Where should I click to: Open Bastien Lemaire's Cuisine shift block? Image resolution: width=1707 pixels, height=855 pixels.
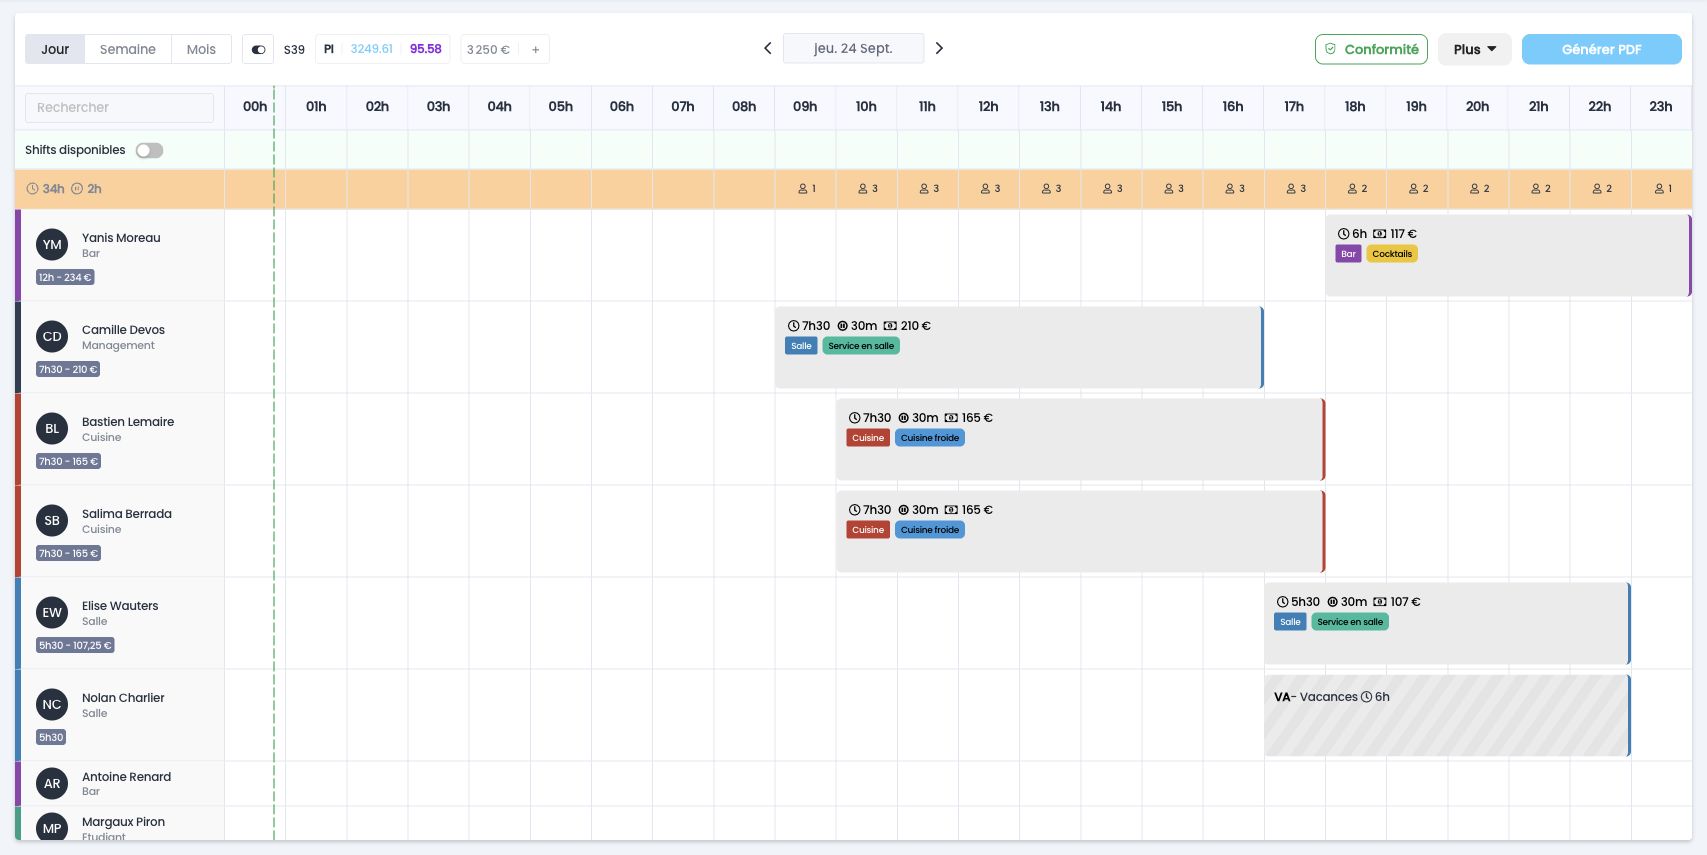click(1080, 439)
